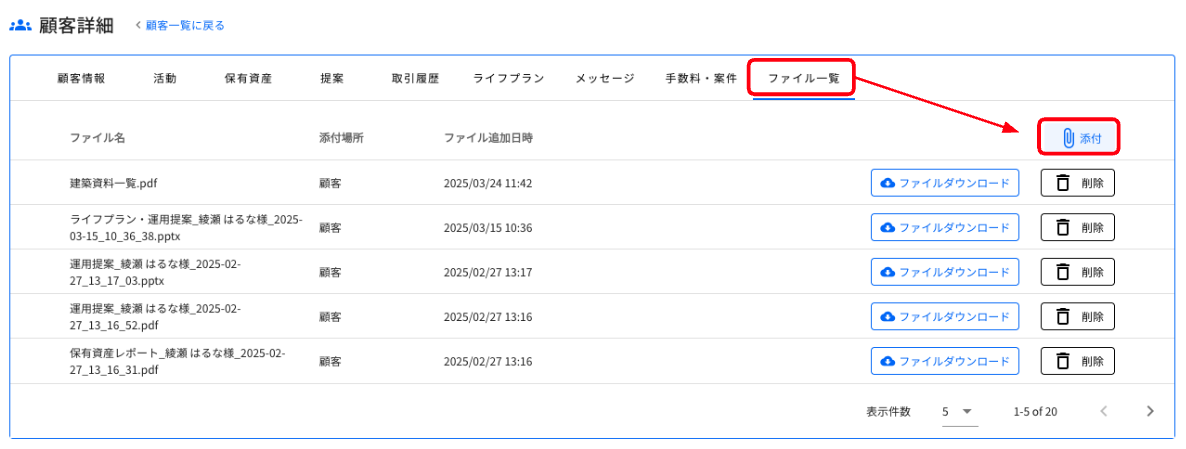The image size is (1186, 449).
Task: Click the ファイル追加日時 column header
Action: (x=488, y=138)
